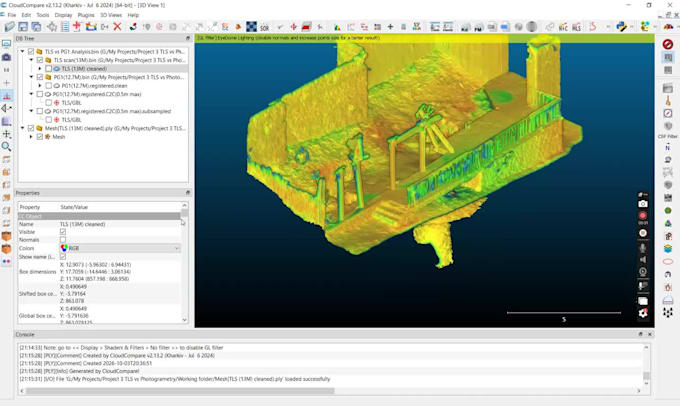Click the red oval icon in the right toolbar
This screenshot has height=406, width=680.
668,262
